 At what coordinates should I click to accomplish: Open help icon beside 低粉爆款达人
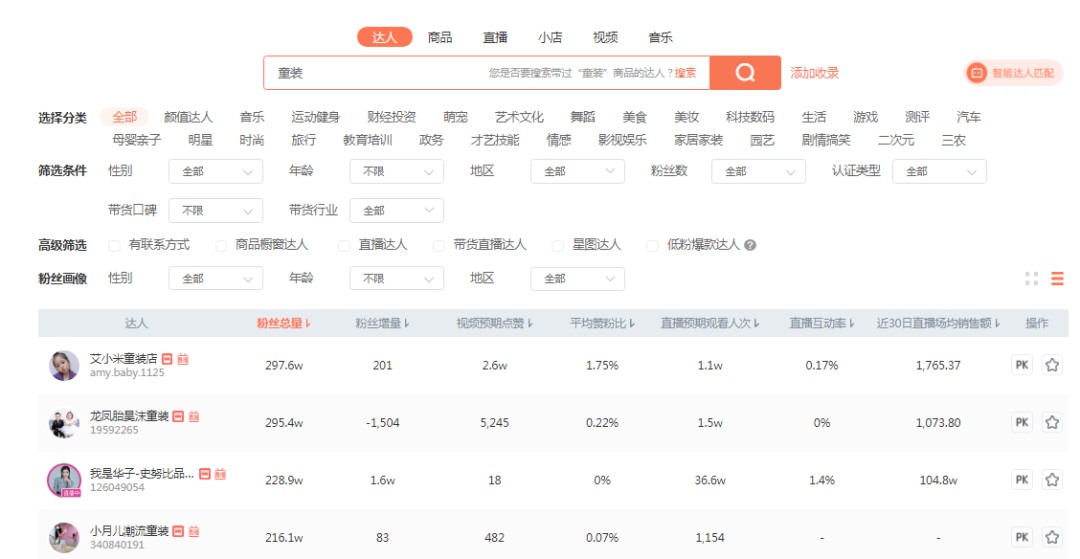[x=750, y=245]
